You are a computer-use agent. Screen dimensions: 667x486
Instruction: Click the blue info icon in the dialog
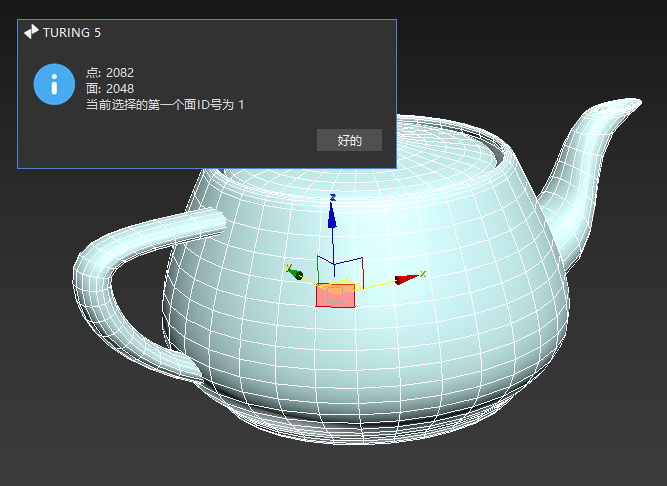(54, 84)
